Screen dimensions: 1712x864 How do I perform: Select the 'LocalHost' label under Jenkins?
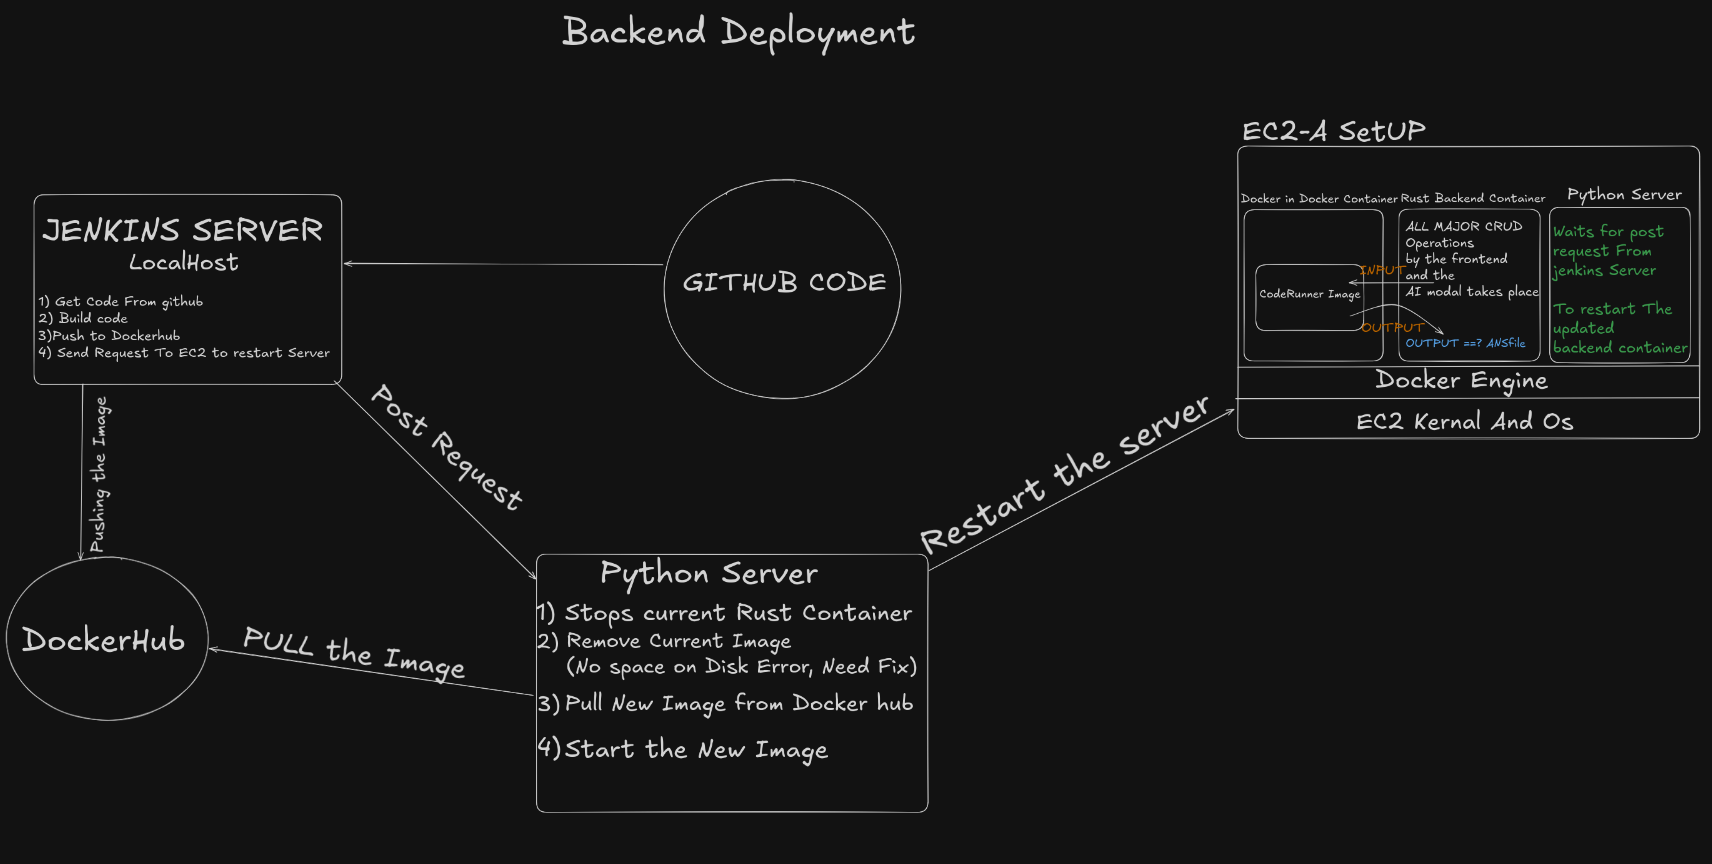point(184,263)
